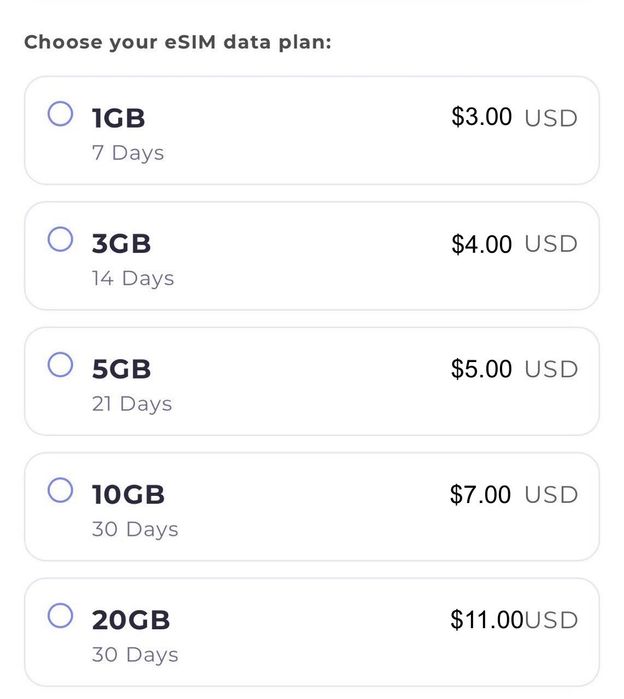Tap the 30 Days label under 10GB
The image size is (624, 699).
(134, 529)
